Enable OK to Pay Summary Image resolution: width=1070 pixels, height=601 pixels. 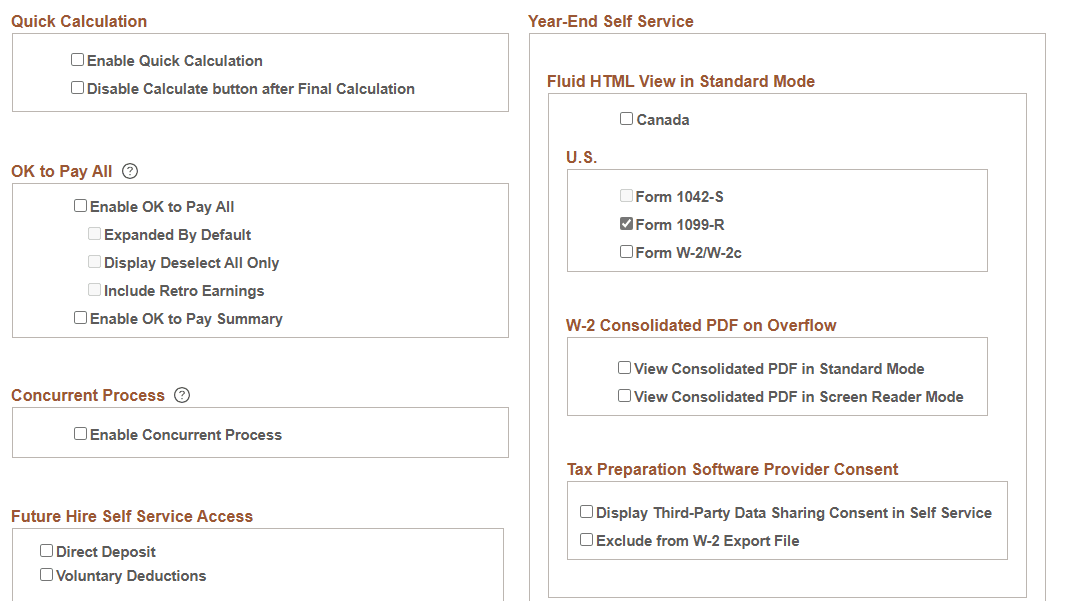80,317
